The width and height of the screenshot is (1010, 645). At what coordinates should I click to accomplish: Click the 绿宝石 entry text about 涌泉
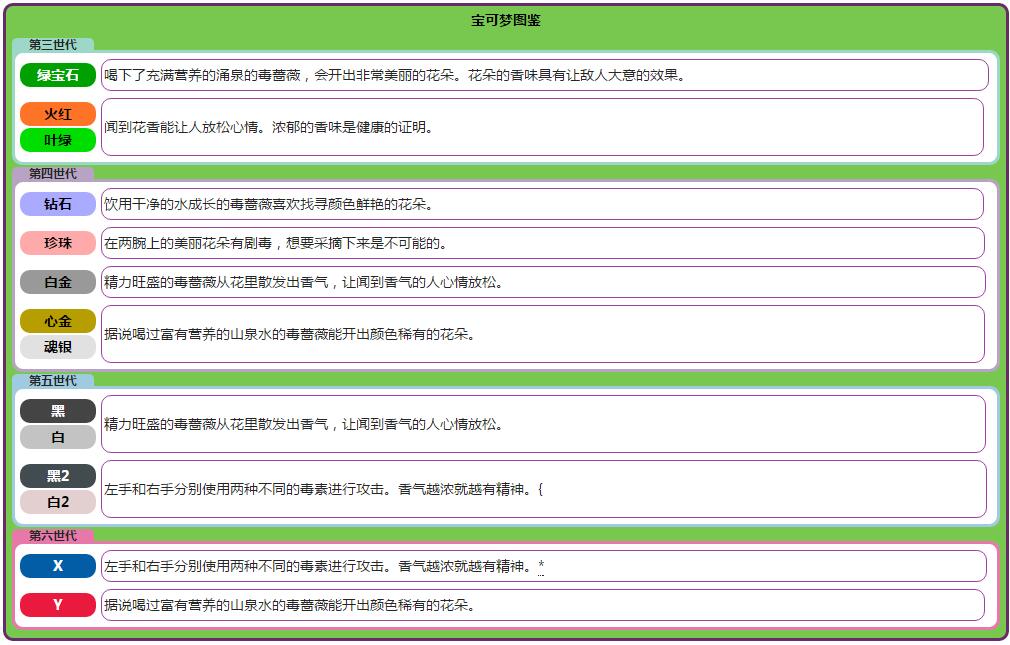[x=394, y=75]
